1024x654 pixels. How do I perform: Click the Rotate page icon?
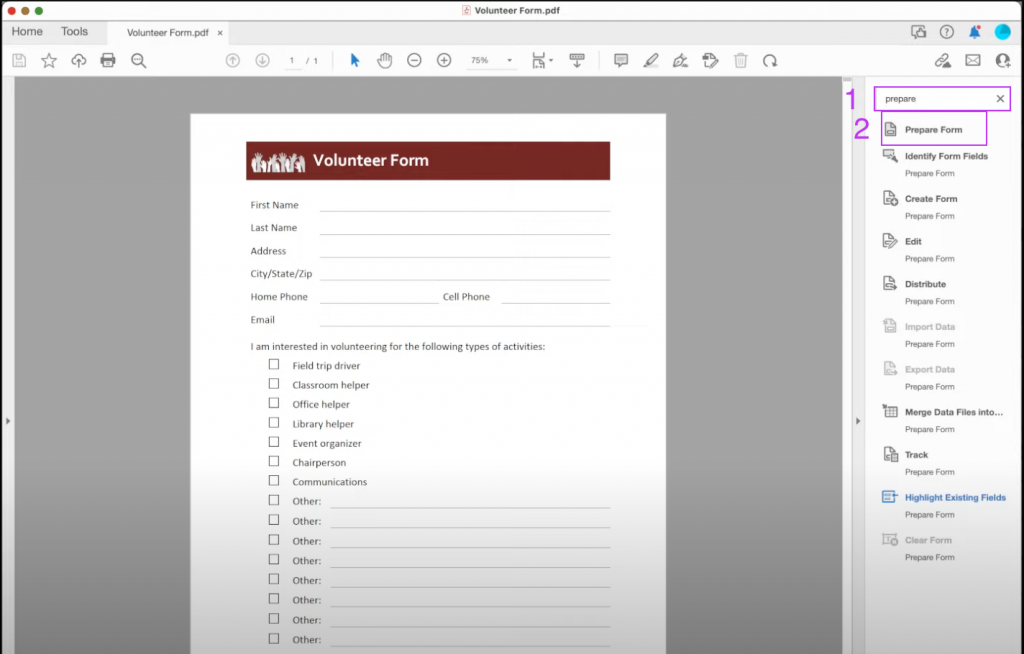[x=770, y=60]
